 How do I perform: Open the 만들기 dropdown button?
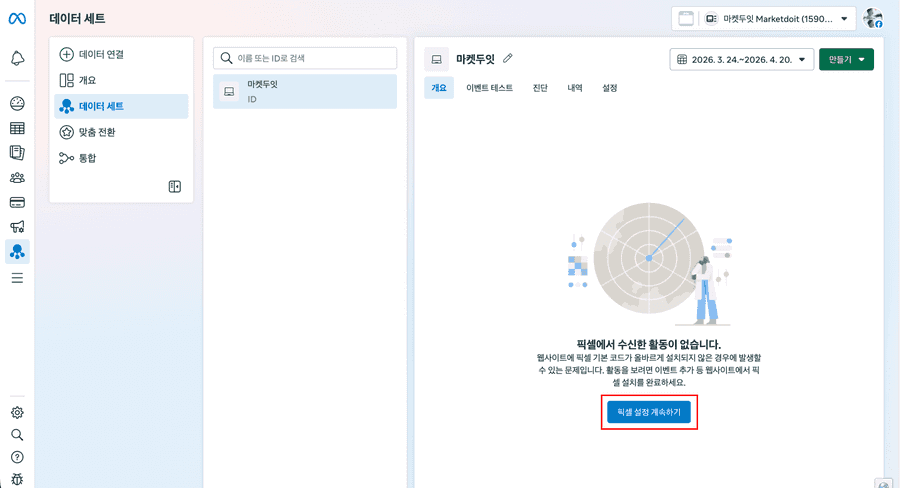[x=846, y=59]
